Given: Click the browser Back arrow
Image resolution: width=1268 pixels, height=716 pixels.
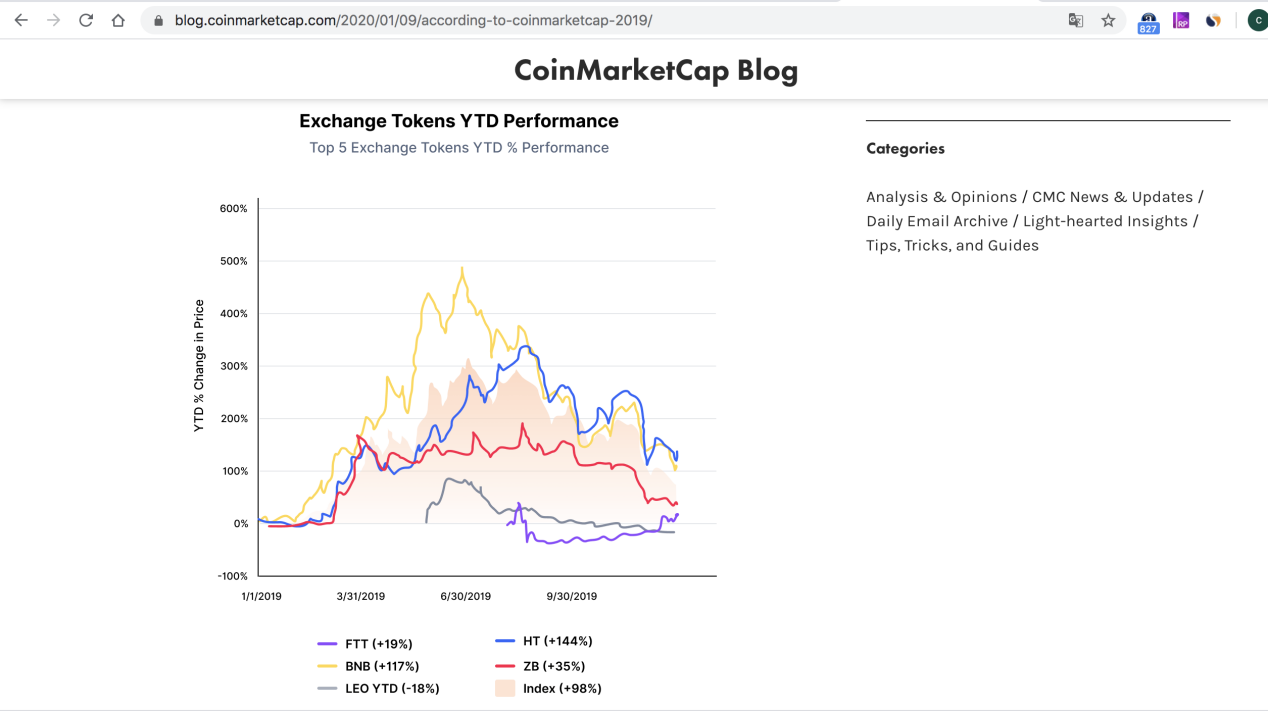Looking at the screenshot, I should pyautogui.click(x=21, y=20).
